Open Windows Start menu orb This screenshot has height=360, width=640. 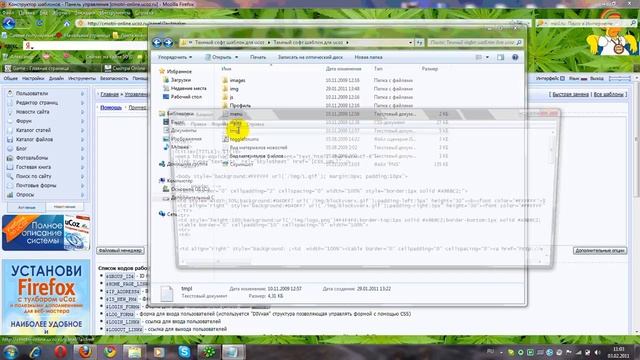click(x=10, y=352)
